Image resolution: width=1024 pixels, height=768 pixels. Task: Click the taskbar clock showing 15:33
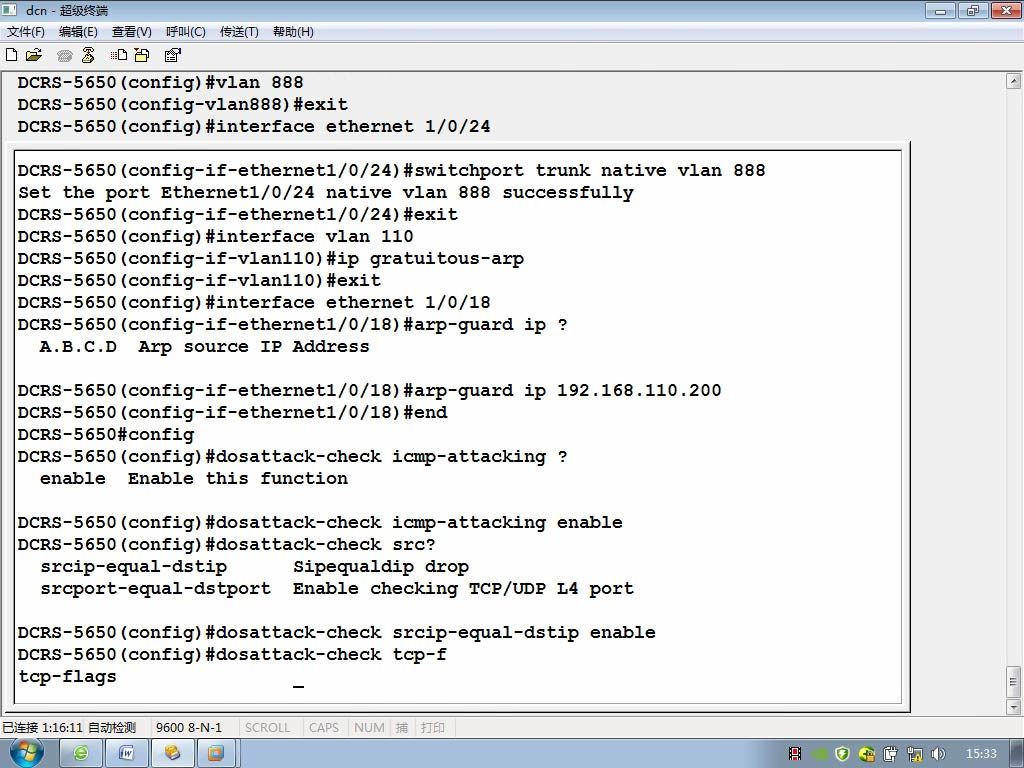coord(981,754)
